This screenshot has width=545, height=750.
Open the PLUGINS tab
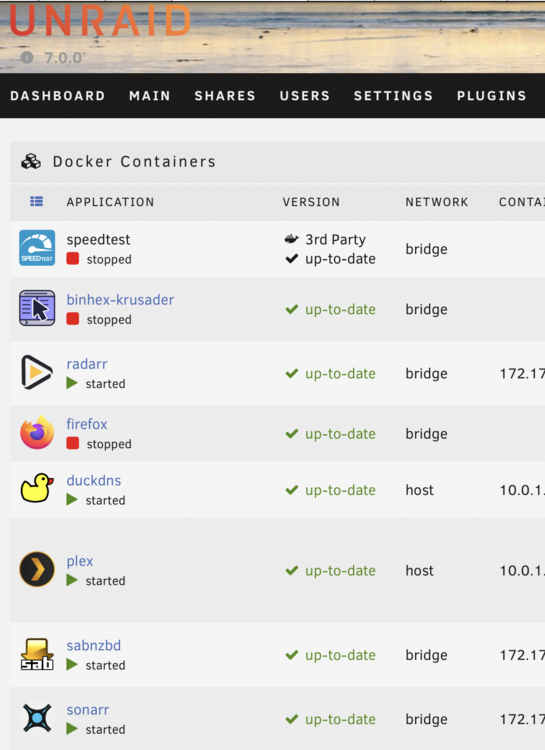click(491, 96)
